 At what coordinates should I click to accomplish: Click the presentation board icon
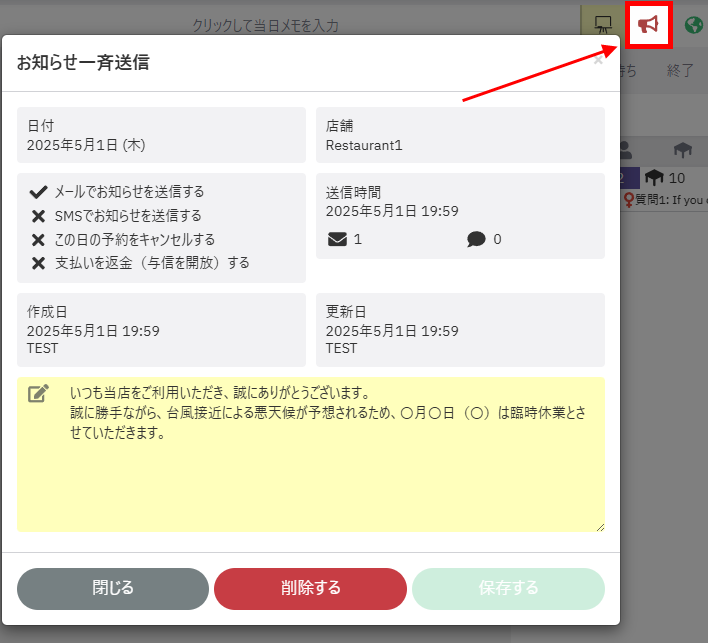point(603,24)
